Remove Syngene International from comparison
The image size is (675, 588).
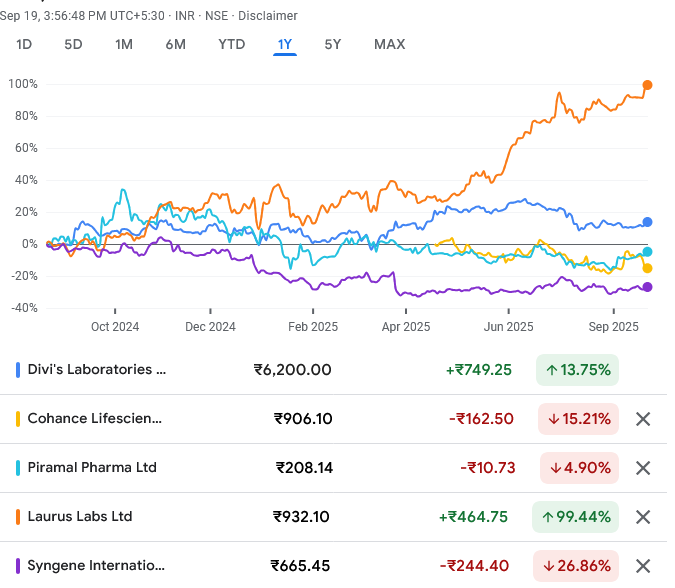[x=643, y=566]
